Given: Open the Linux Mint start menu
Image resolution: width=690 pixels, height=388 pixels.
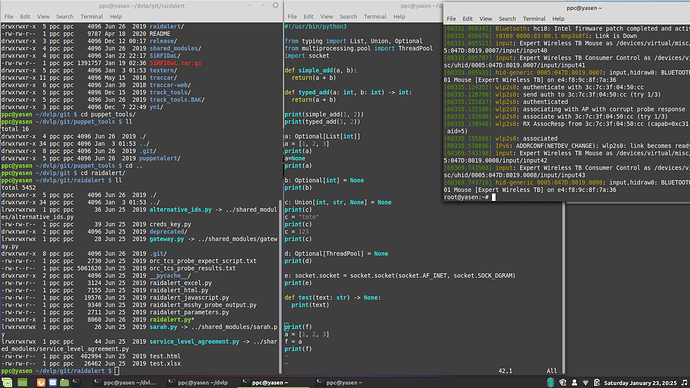Looking at the screenshot, I should pyautogui.click(x=7, y=383).
